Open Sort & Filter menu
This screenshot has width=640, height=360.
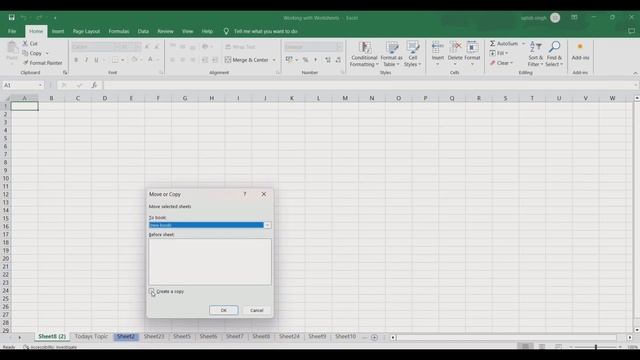click(x=535, y=54)
